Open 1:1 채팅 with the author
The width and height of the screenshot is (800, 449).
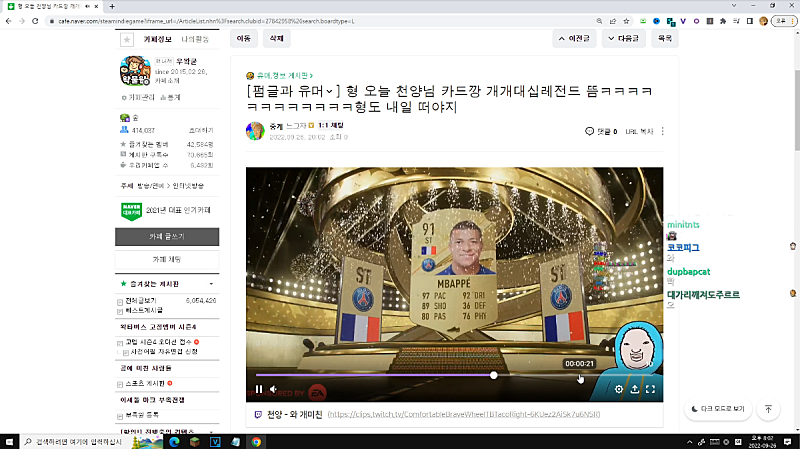pos(331,126)
